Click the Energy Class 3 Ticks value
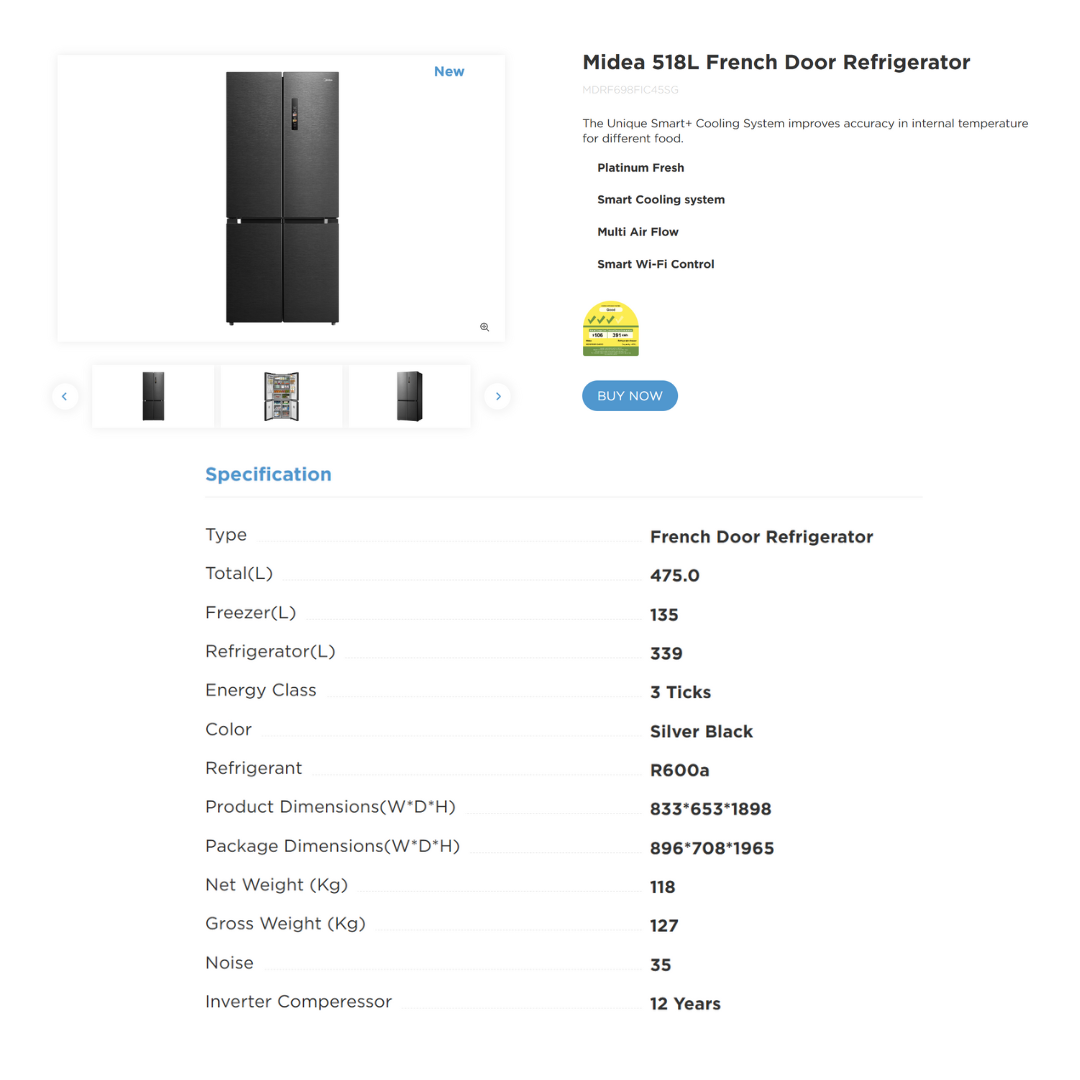 (680, 692)
